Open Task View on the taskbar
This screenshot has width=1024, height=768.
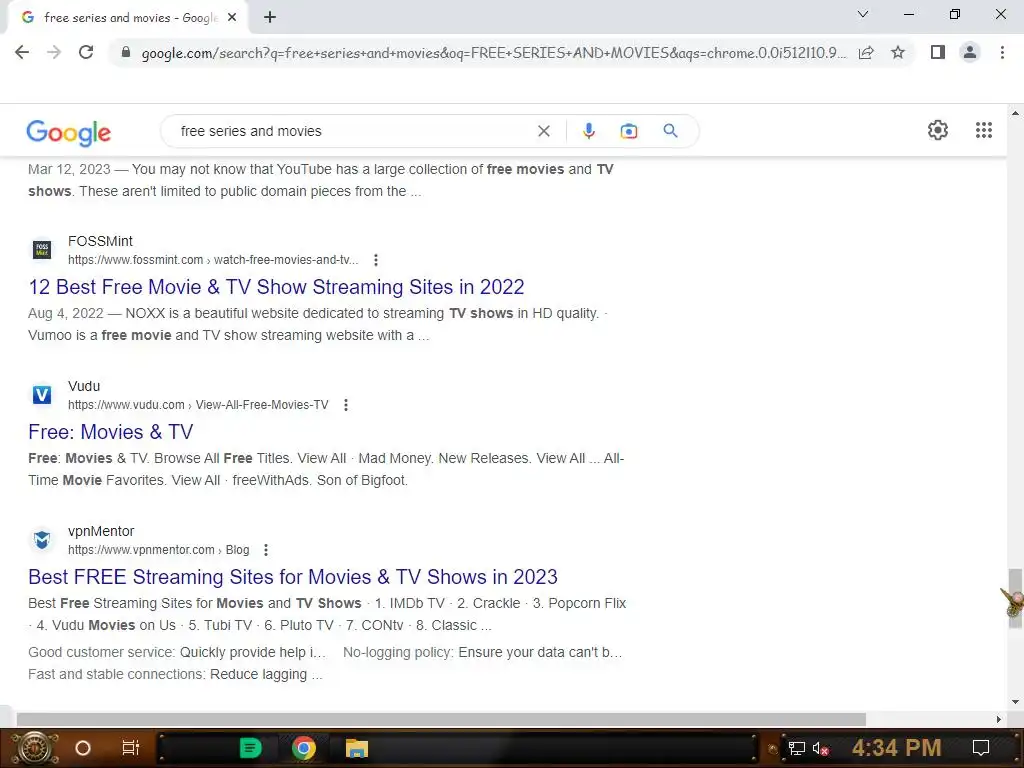coord(131,748)
